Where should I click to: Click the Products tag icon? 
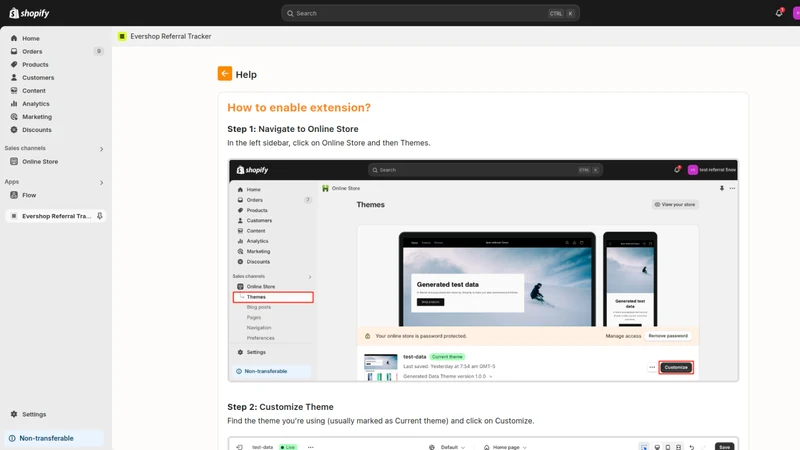14,64
